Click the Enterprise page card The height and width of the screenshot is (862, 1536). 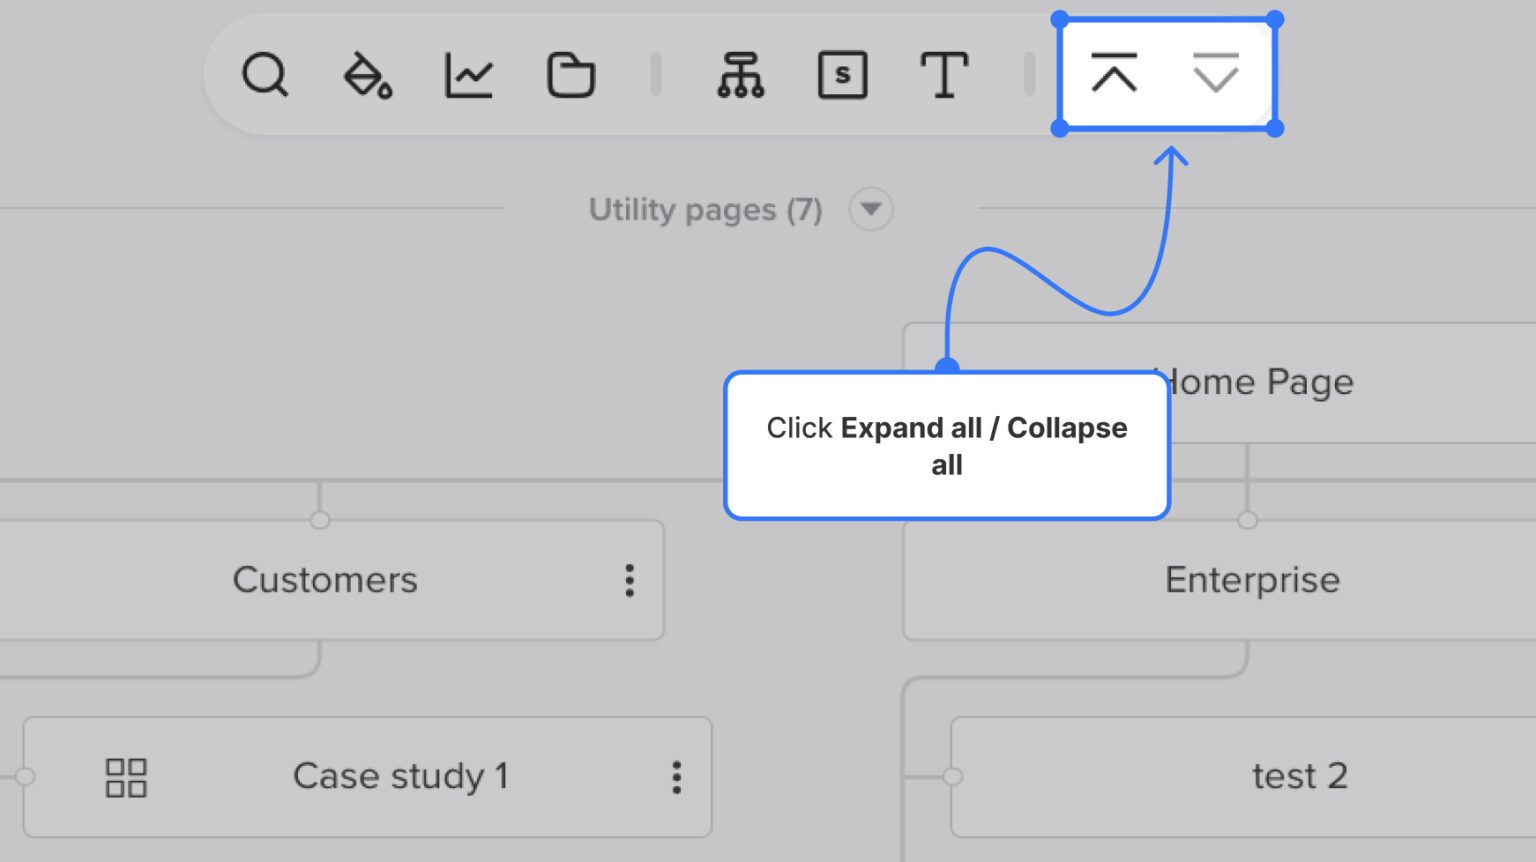pos(1253,580)
